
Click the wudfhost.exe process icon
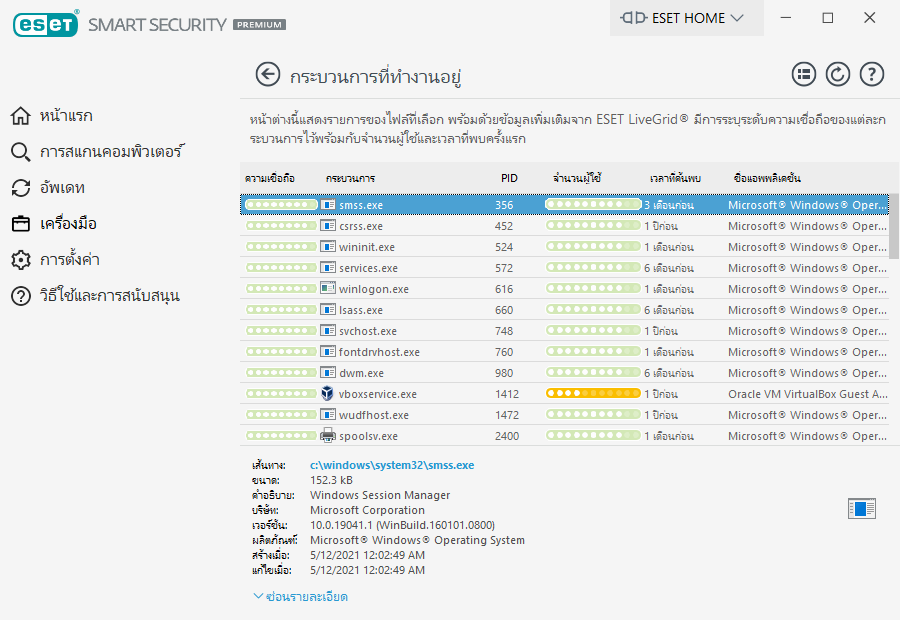coord(328,414)
